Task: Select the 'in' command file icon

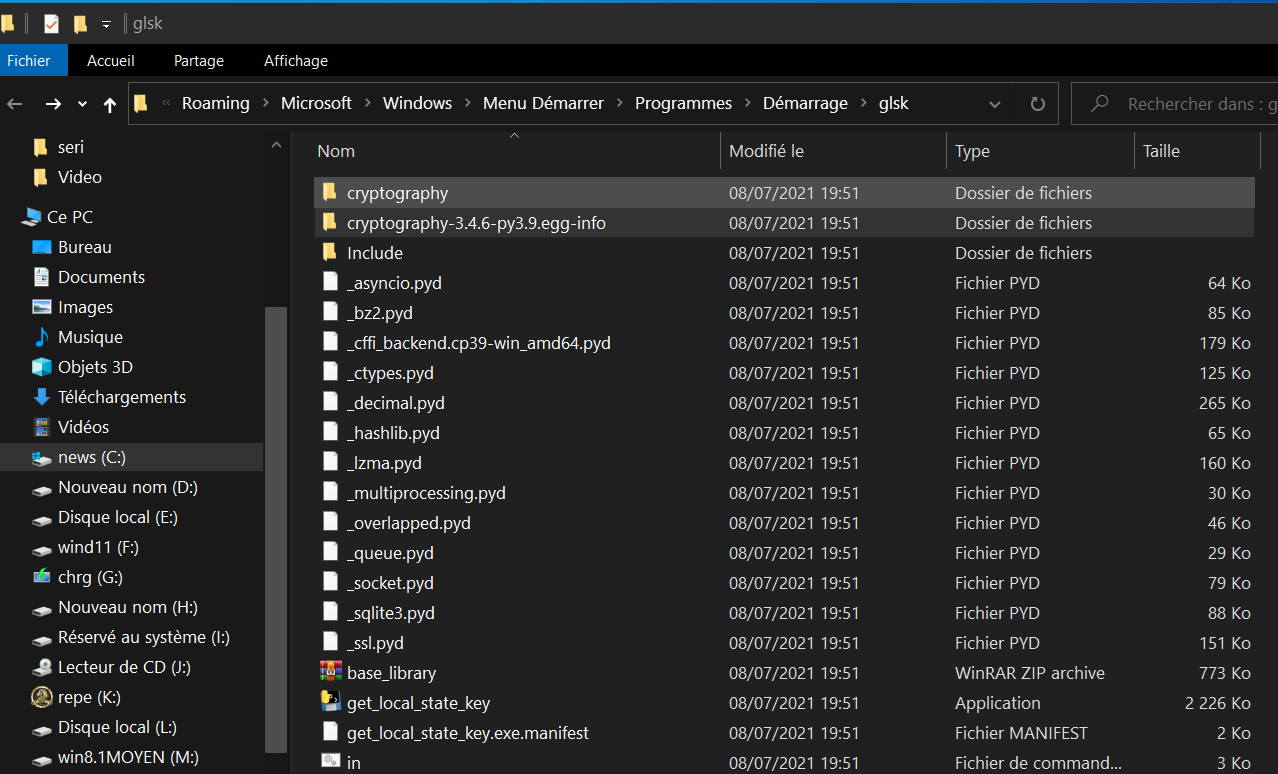Action: pos(330,761)
